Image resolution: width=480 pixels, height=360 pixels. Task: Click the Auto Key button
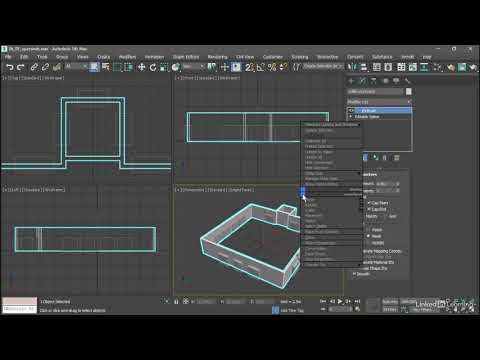click(x=390, y=302)
